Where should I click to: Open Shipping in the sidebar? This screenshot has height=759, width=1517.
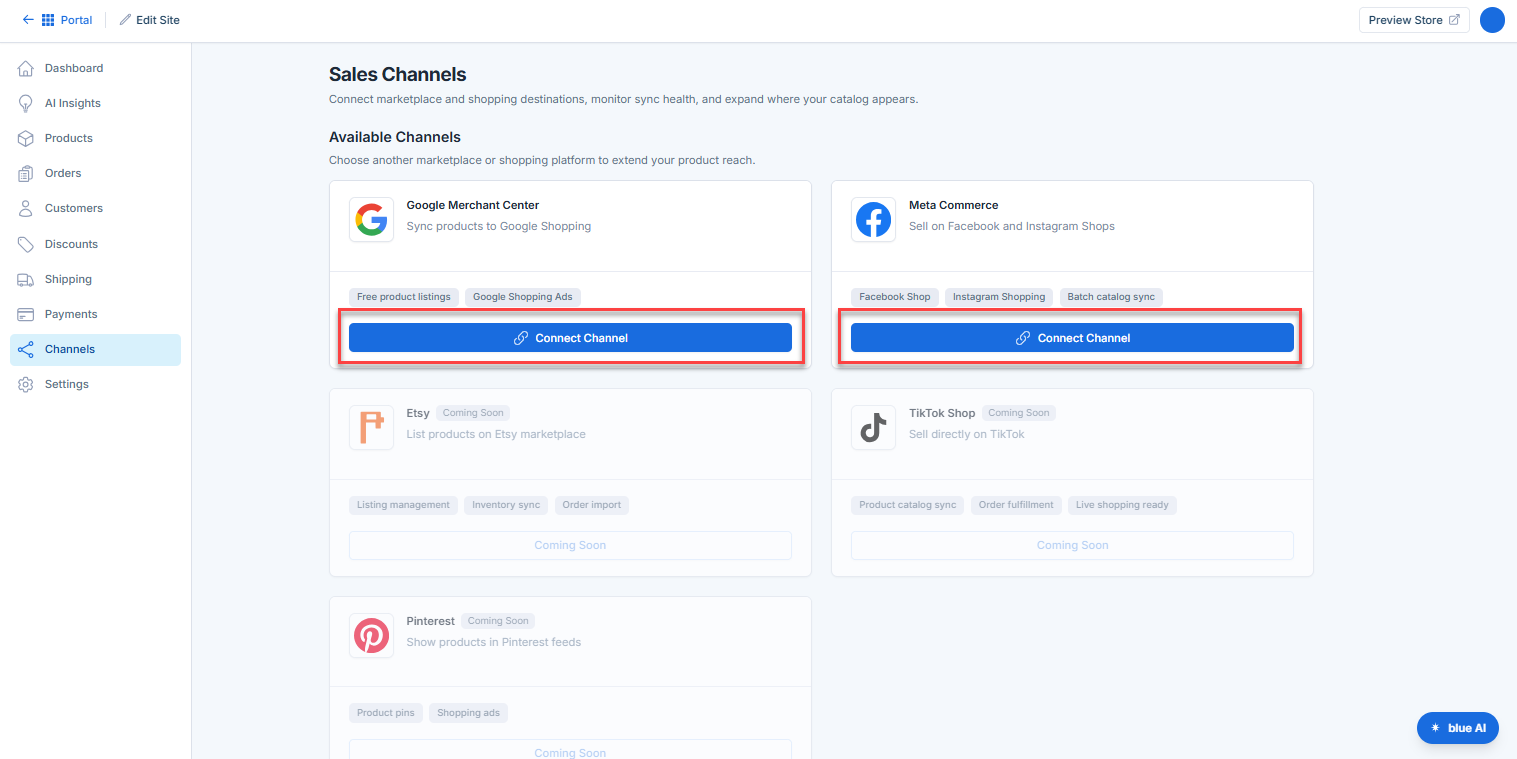point(95,279)
